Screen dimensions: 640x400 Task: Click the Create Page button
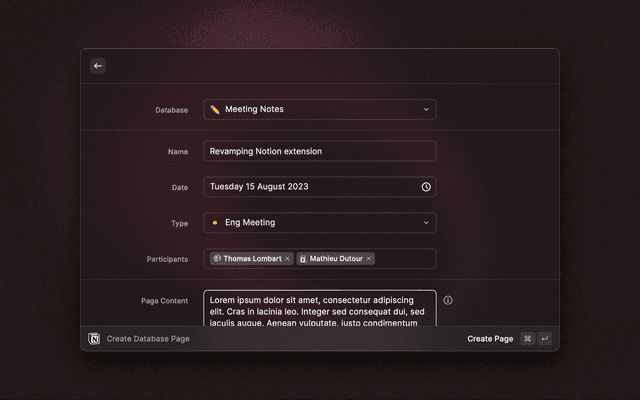(x=490, y=339)
